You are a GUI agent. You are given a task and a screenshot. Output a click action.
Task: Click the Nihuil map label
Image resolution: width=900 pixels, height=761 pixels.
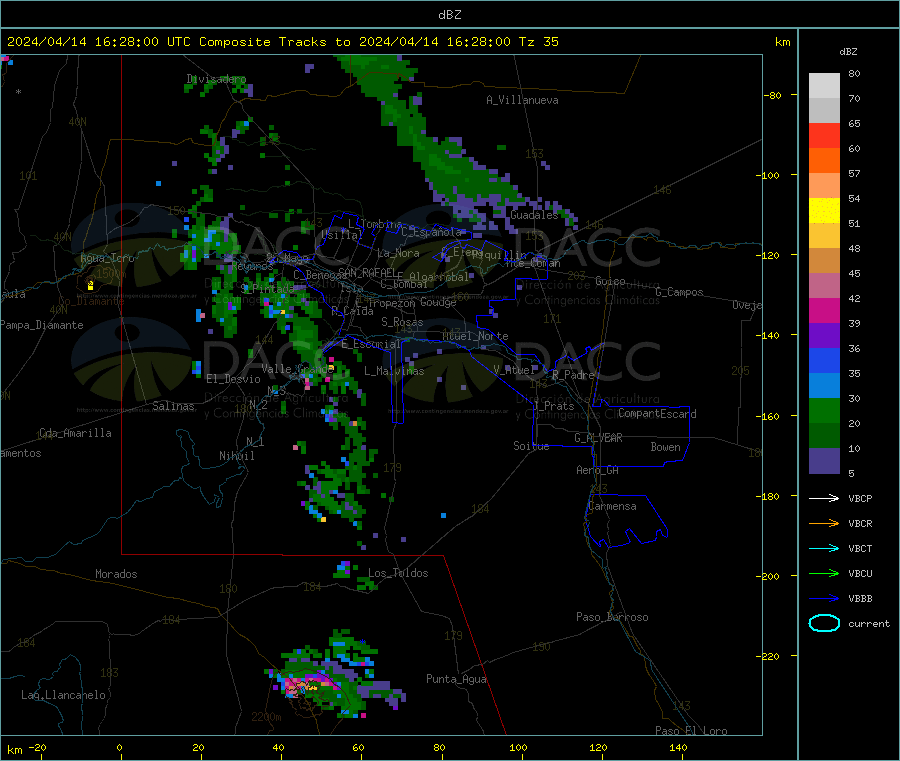pos(236,456)
